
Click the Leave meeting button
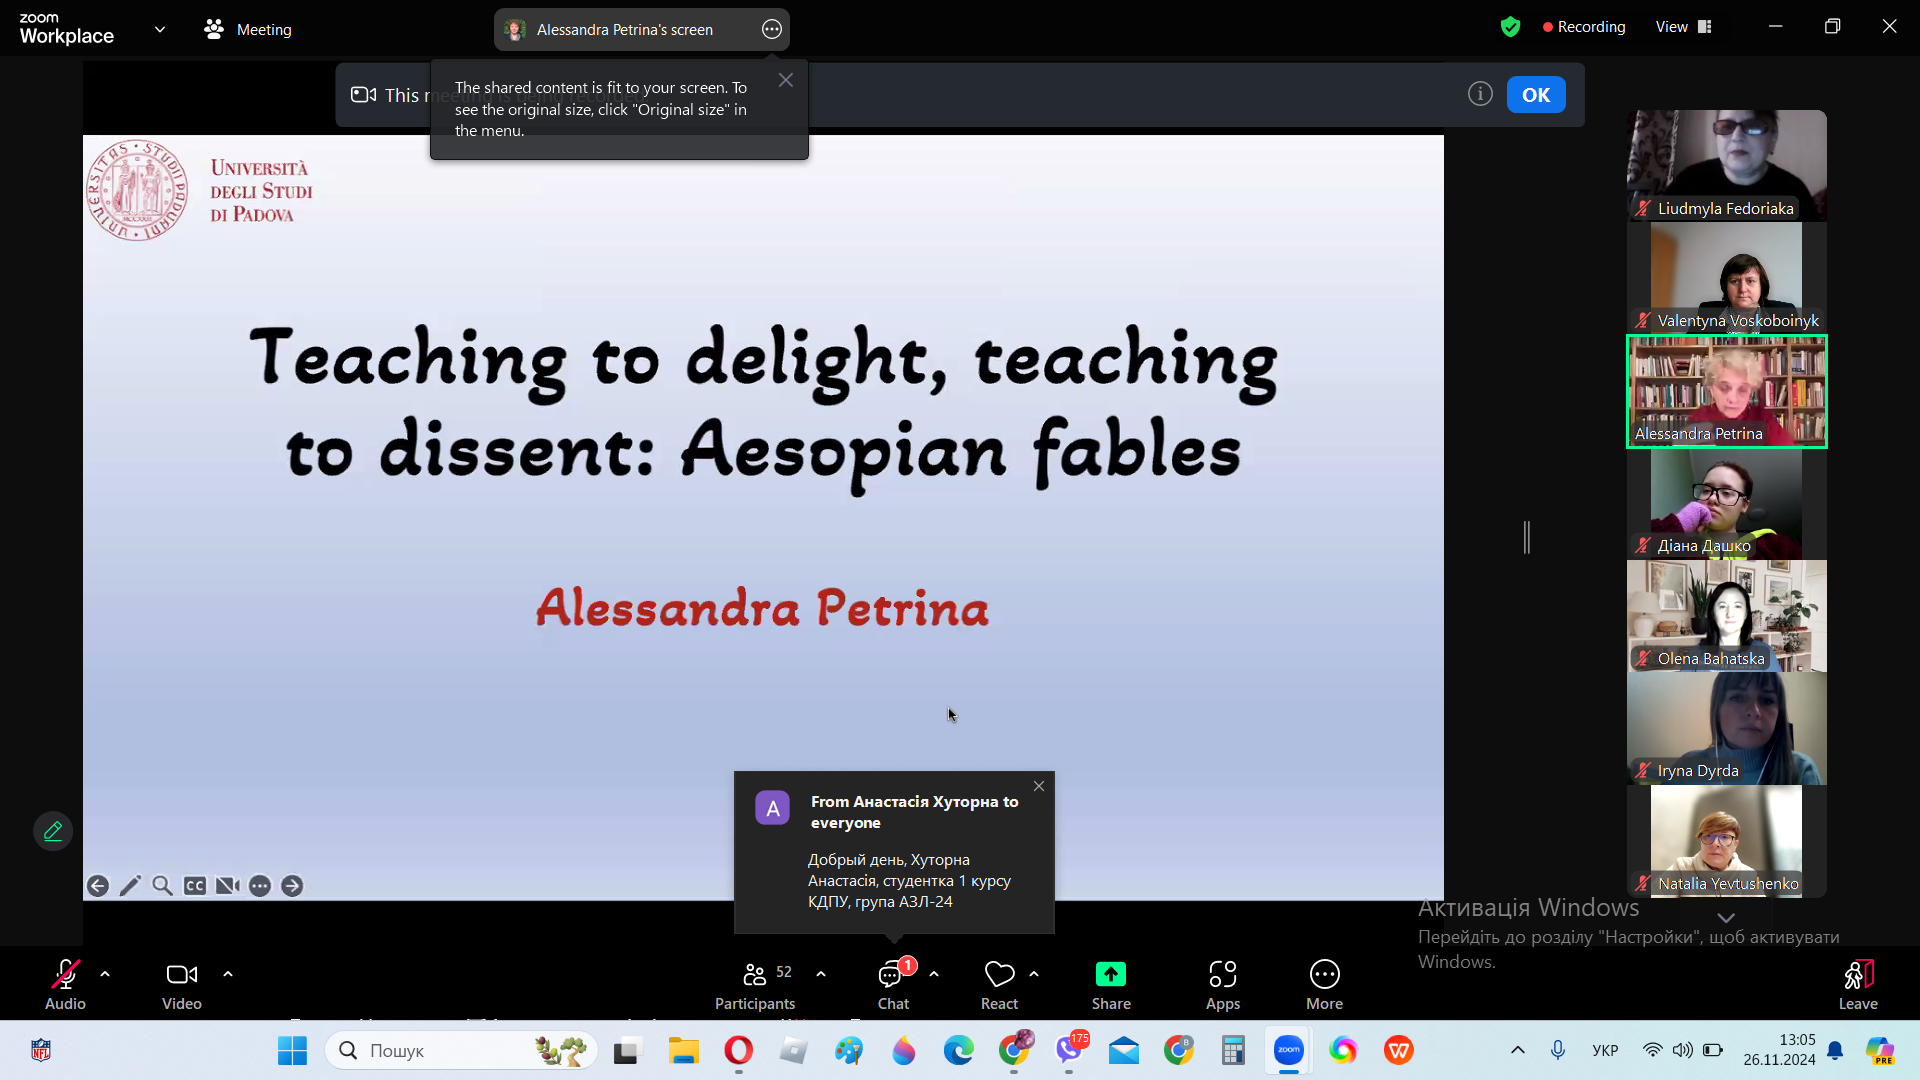1858,984
